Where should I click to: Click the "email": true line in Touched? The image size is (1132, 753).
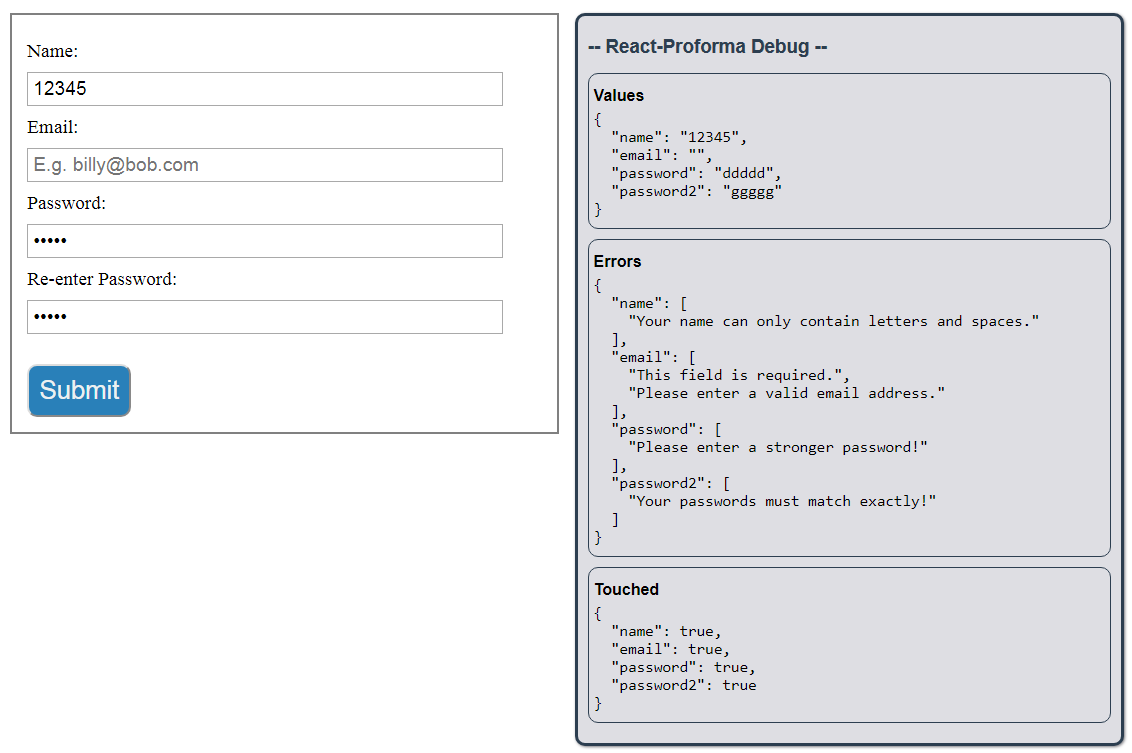(670, 650)
